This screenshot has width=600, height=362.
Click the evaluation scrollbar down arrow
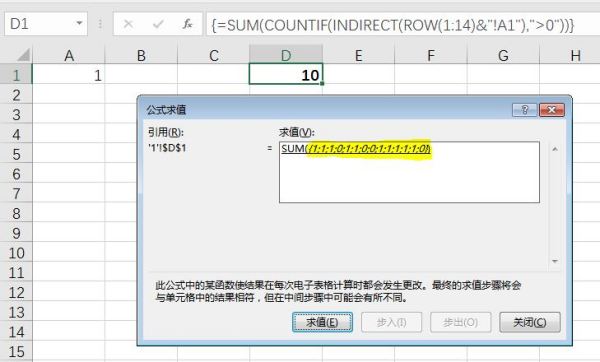(555, 261)
